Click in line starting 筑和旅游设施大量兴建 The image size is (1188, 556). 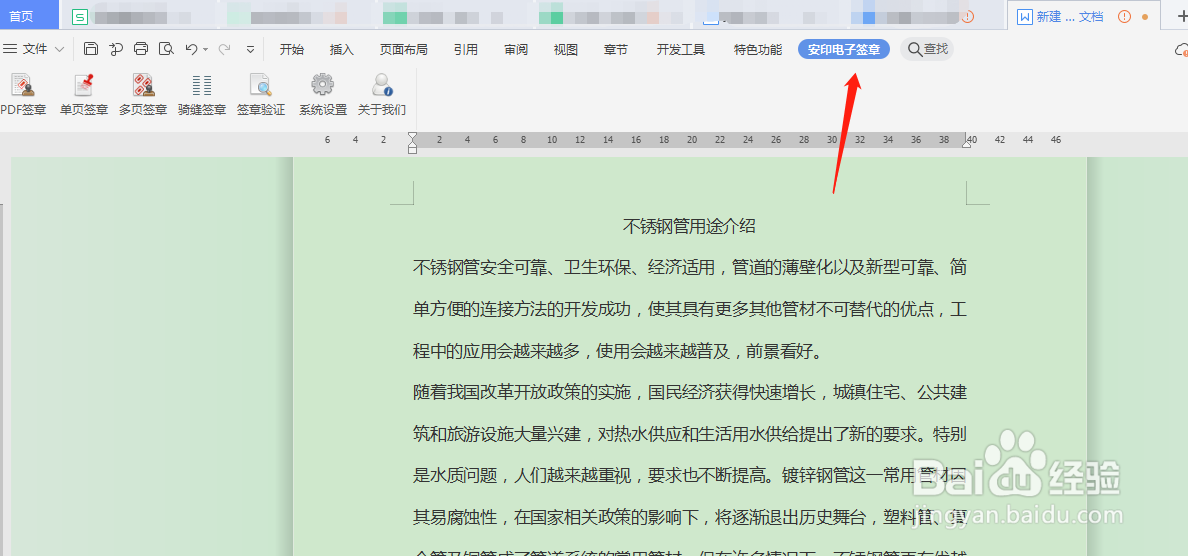689,434
